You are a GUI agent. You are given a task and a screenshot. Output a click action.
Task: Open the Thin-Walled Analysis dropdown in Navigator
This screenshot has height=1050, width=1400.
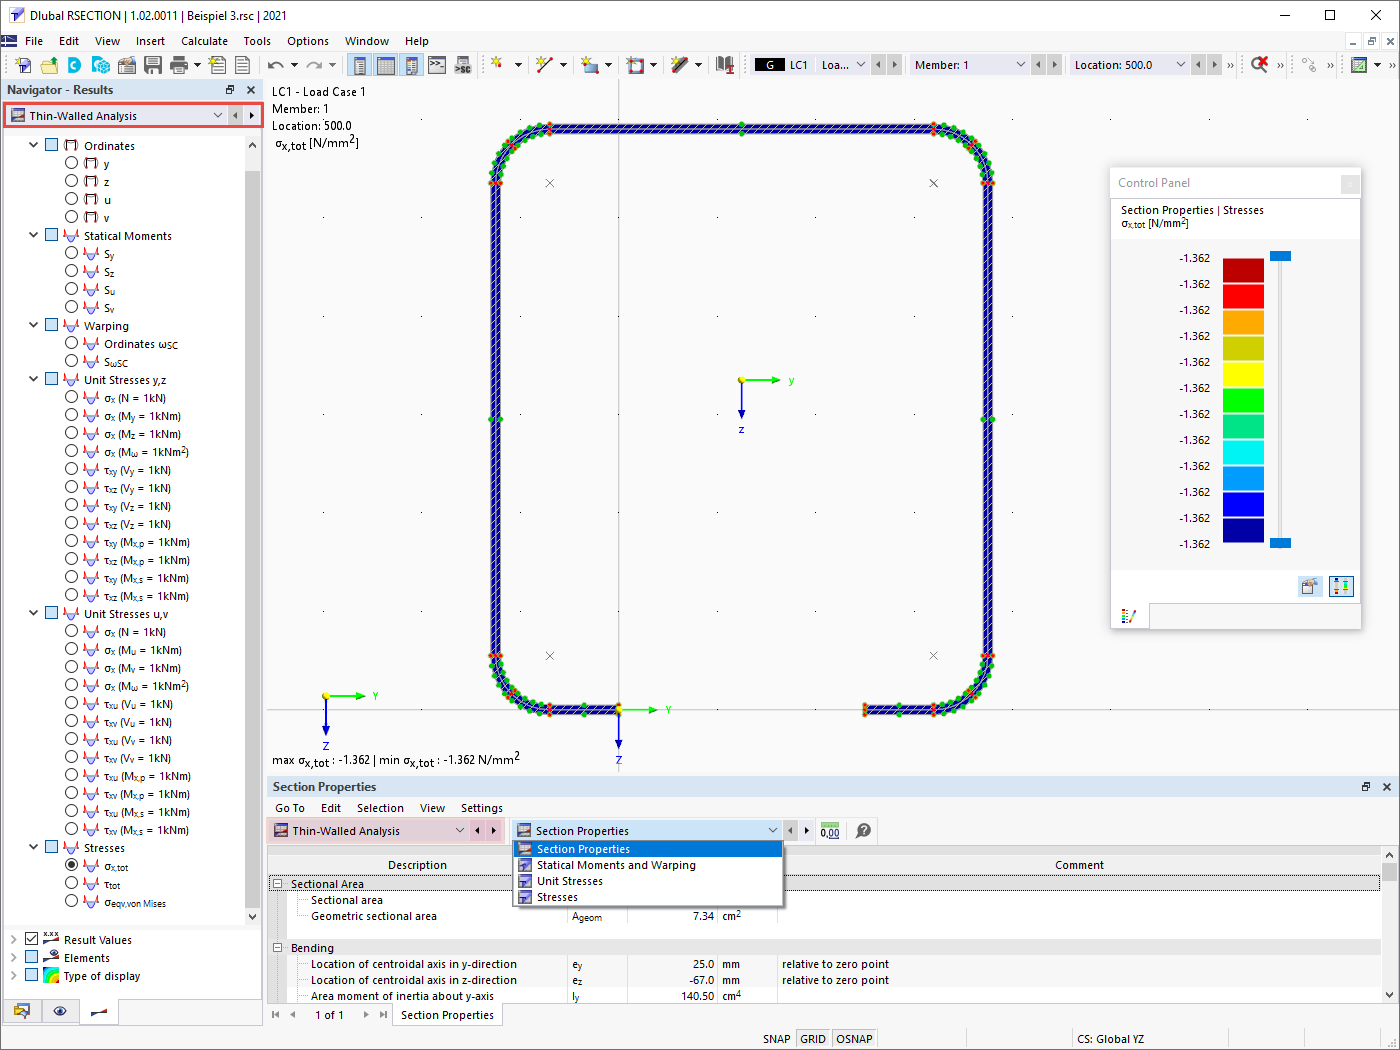217,114
